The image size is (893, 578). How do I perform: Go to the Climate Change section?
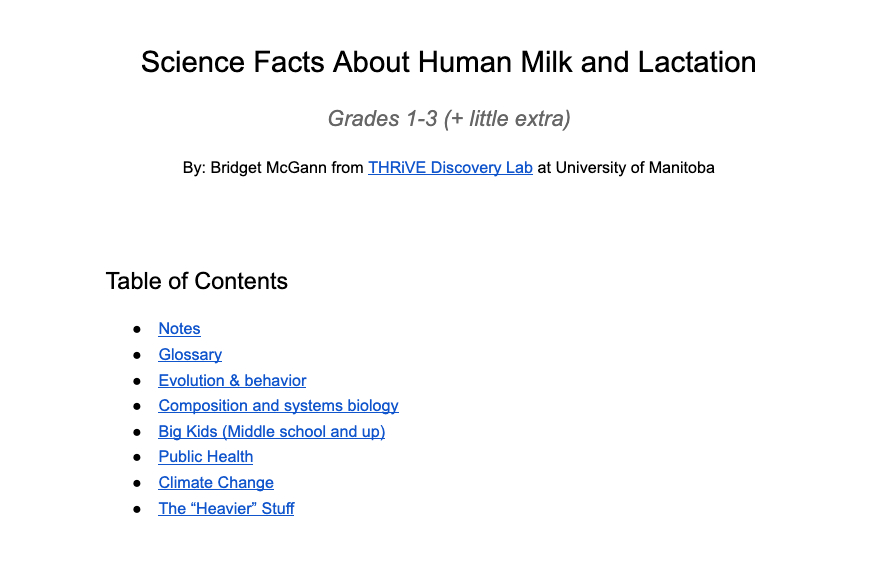pyautogui.click(x=215, y=483)
